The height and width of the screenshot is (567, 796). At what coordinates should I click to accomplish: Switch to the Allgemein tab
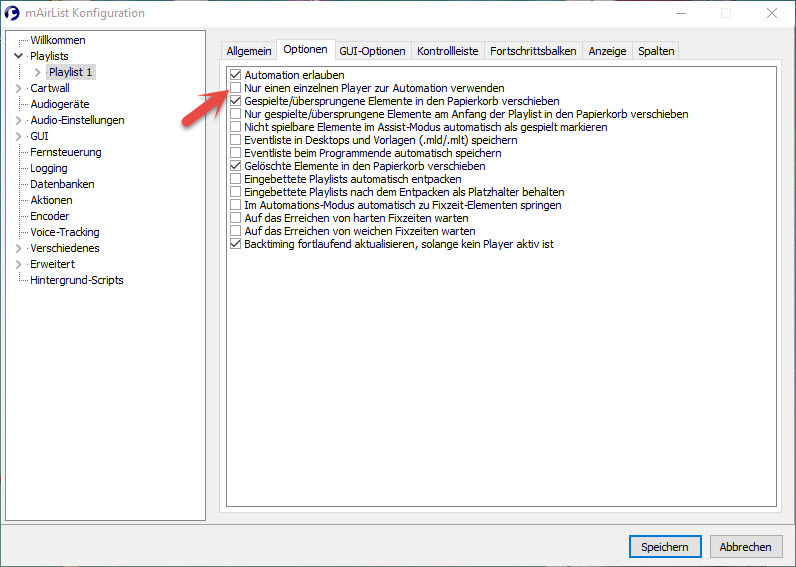coord(248,51)
